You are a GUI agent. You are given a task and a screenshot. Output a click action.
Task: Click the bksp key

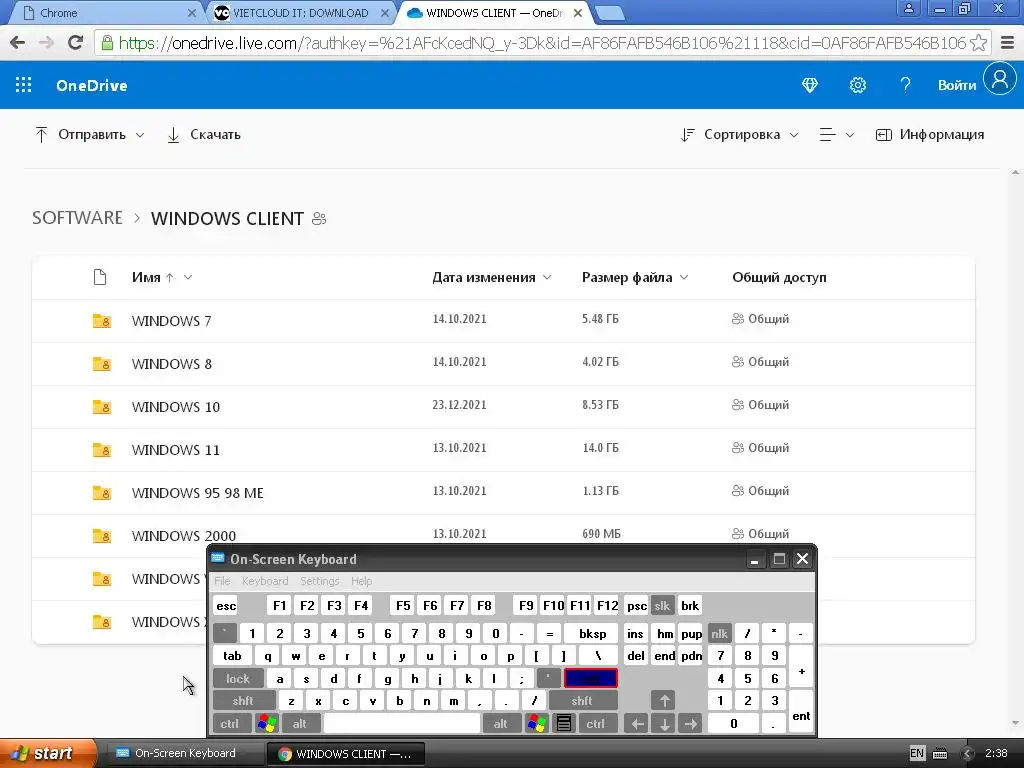click(x=592, y=633)
